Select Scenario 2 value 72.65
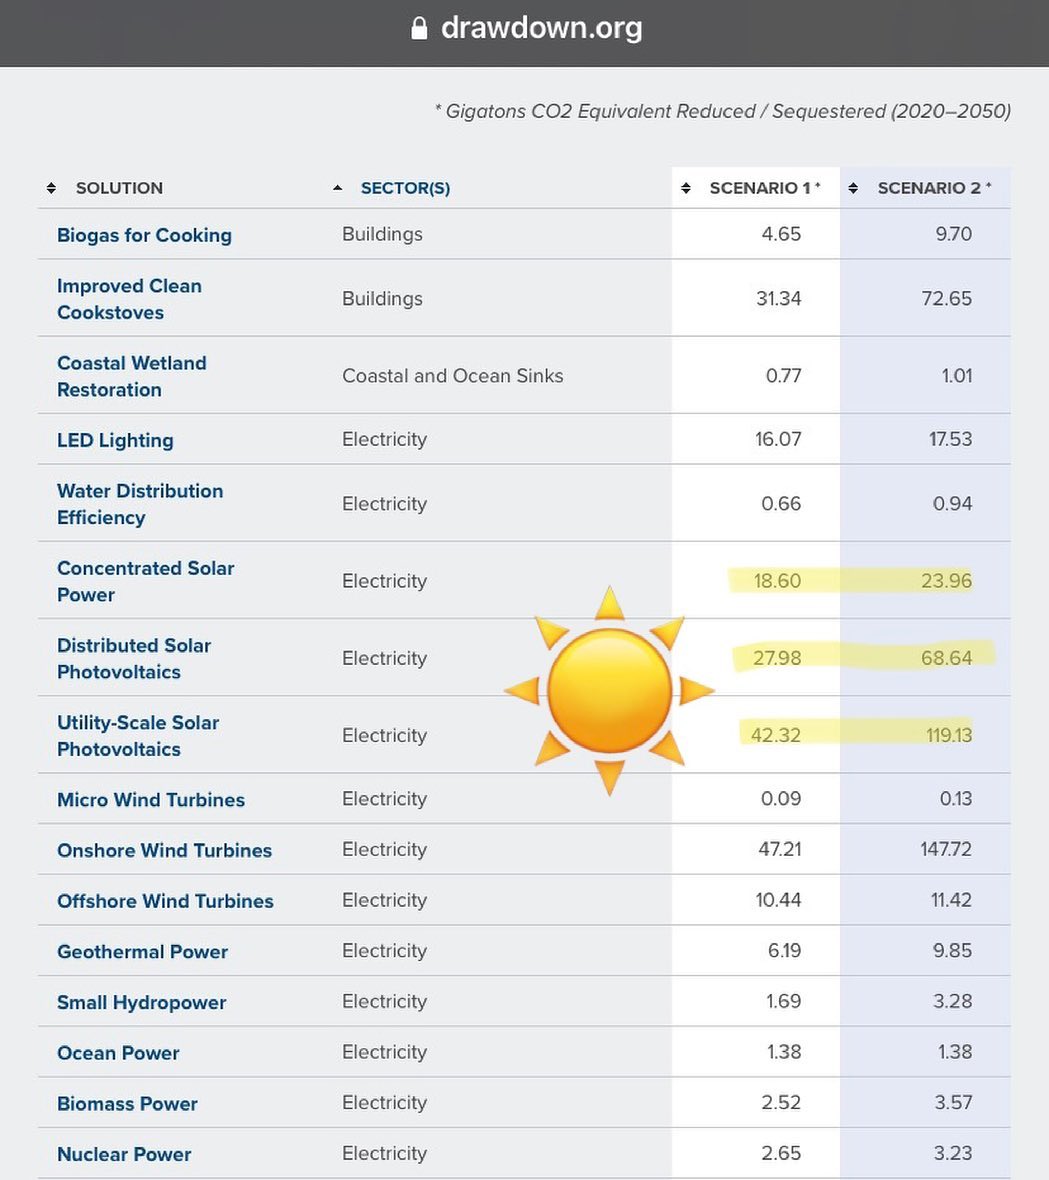The height and width of the screenshot is (1180, 1049). point(947,299)
